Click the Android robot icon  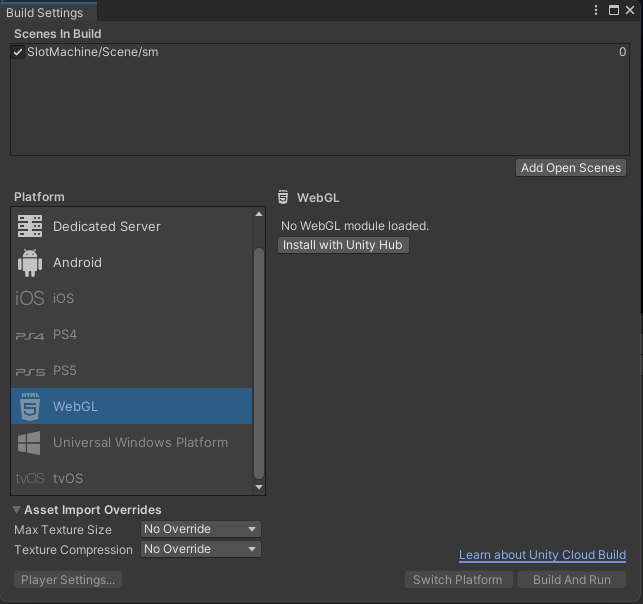[x=30, y=262]
